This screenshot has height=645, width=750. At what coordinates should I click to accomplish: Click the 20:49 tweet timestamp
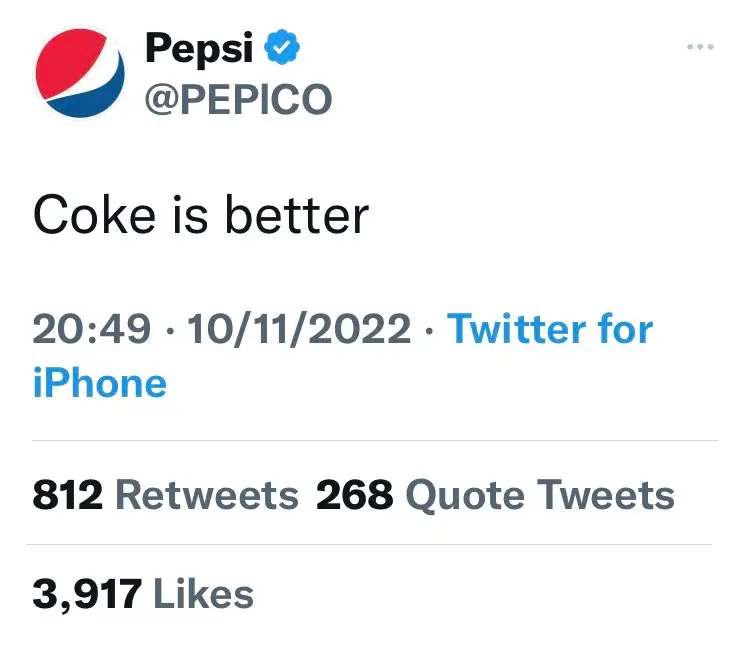(x=92, y=329)
